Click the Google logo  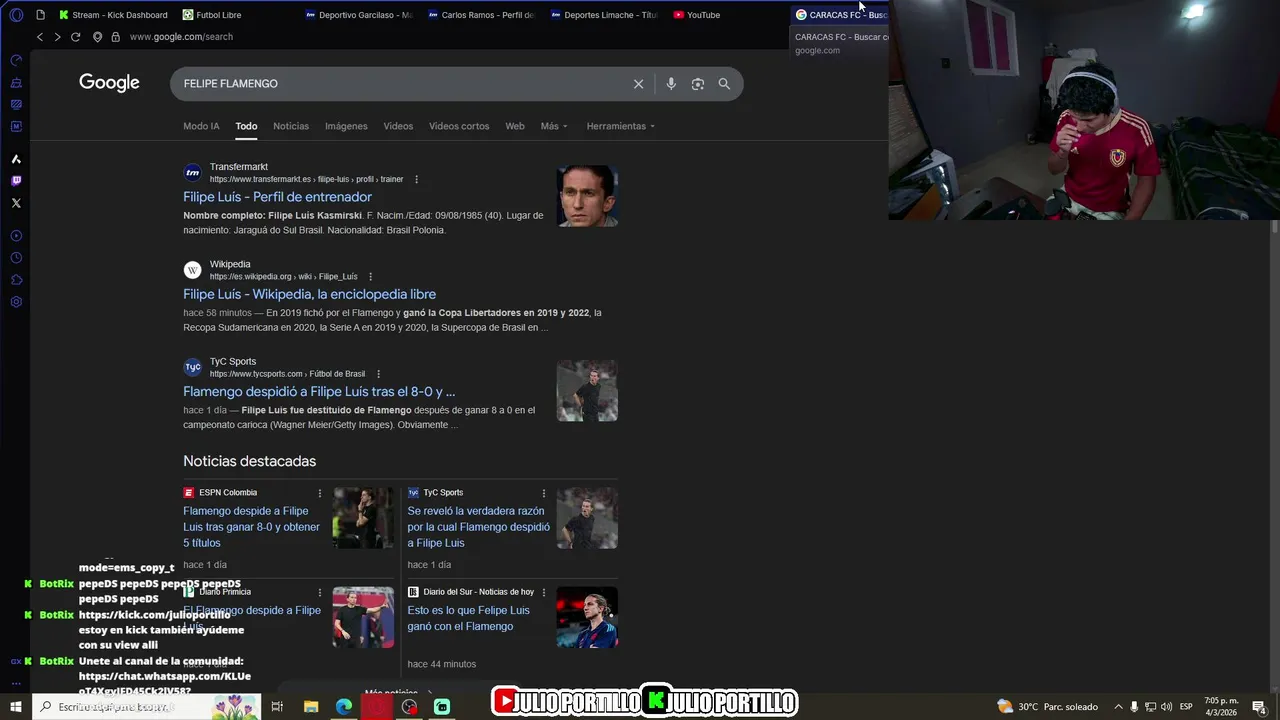point(110,83)
